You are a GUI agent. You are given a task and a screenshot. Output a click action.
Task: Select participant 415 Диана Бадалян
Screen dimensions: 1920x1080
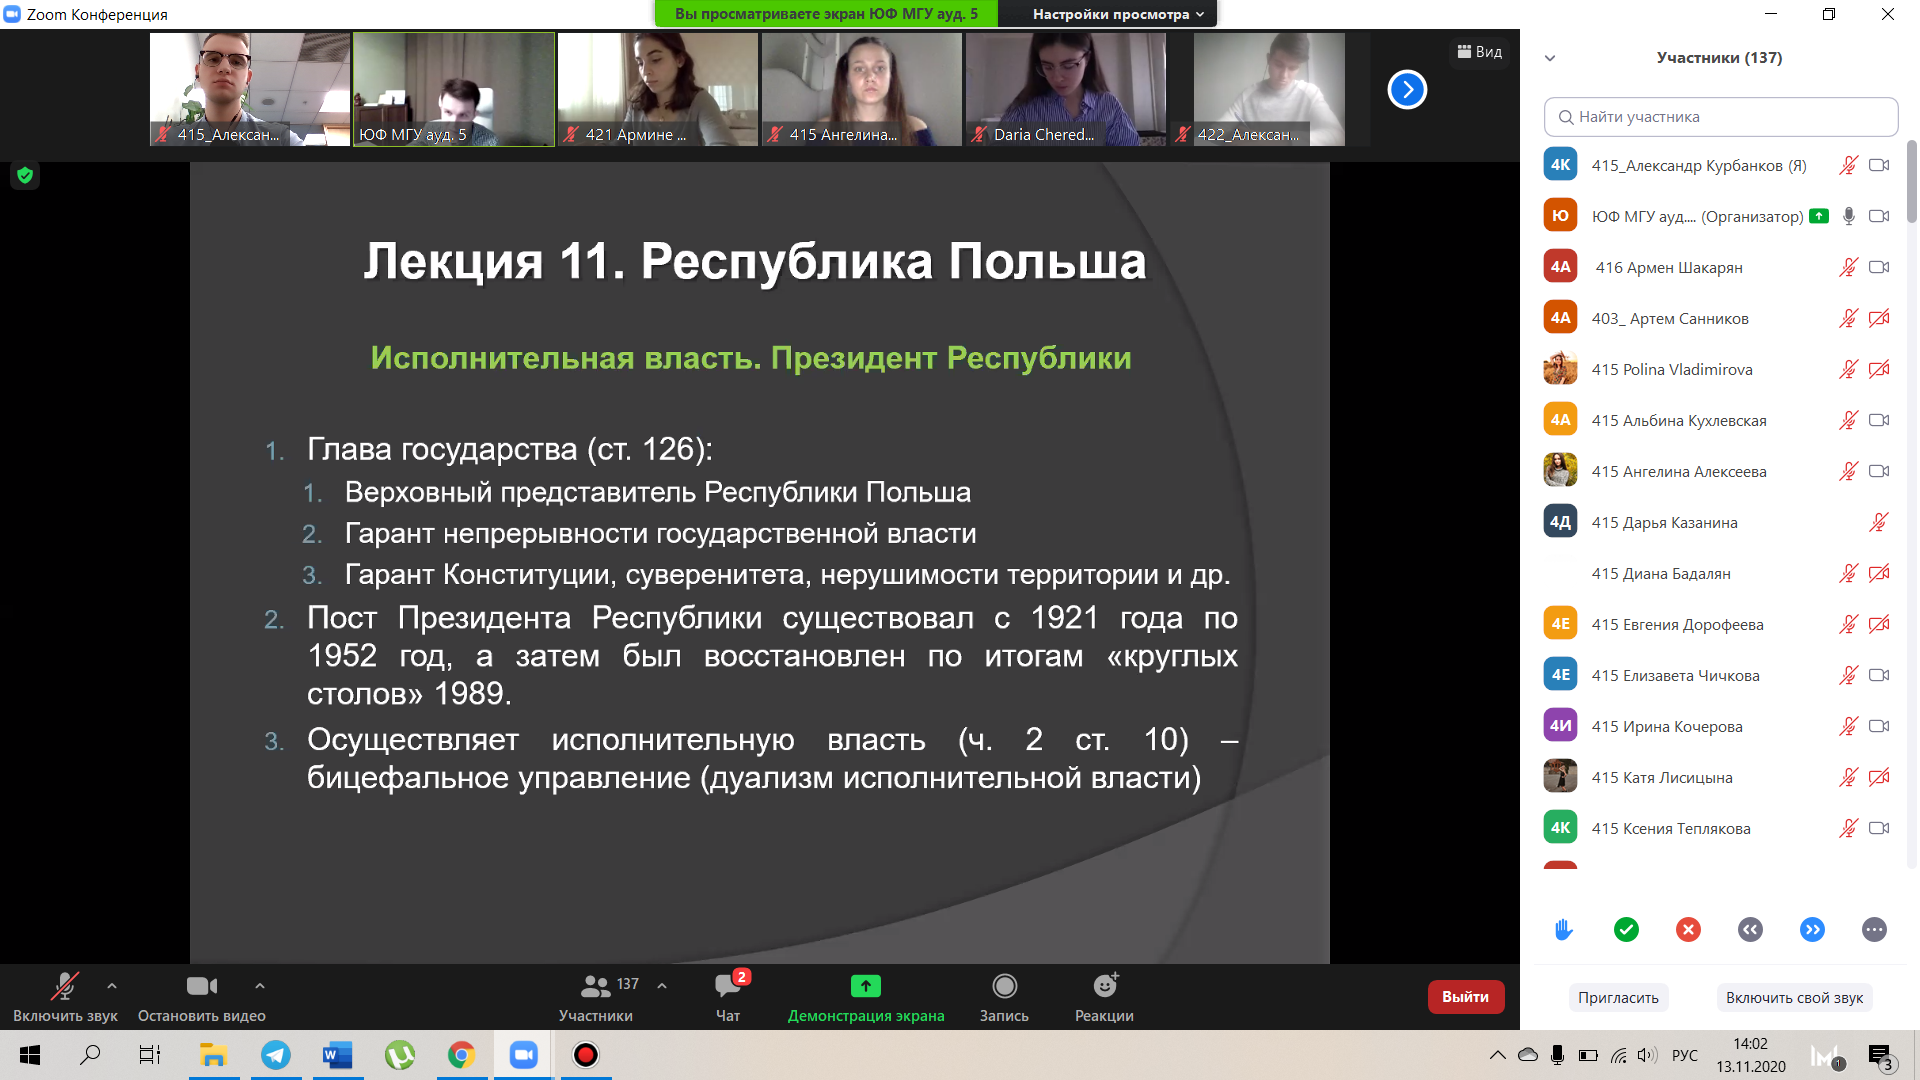1719,573
